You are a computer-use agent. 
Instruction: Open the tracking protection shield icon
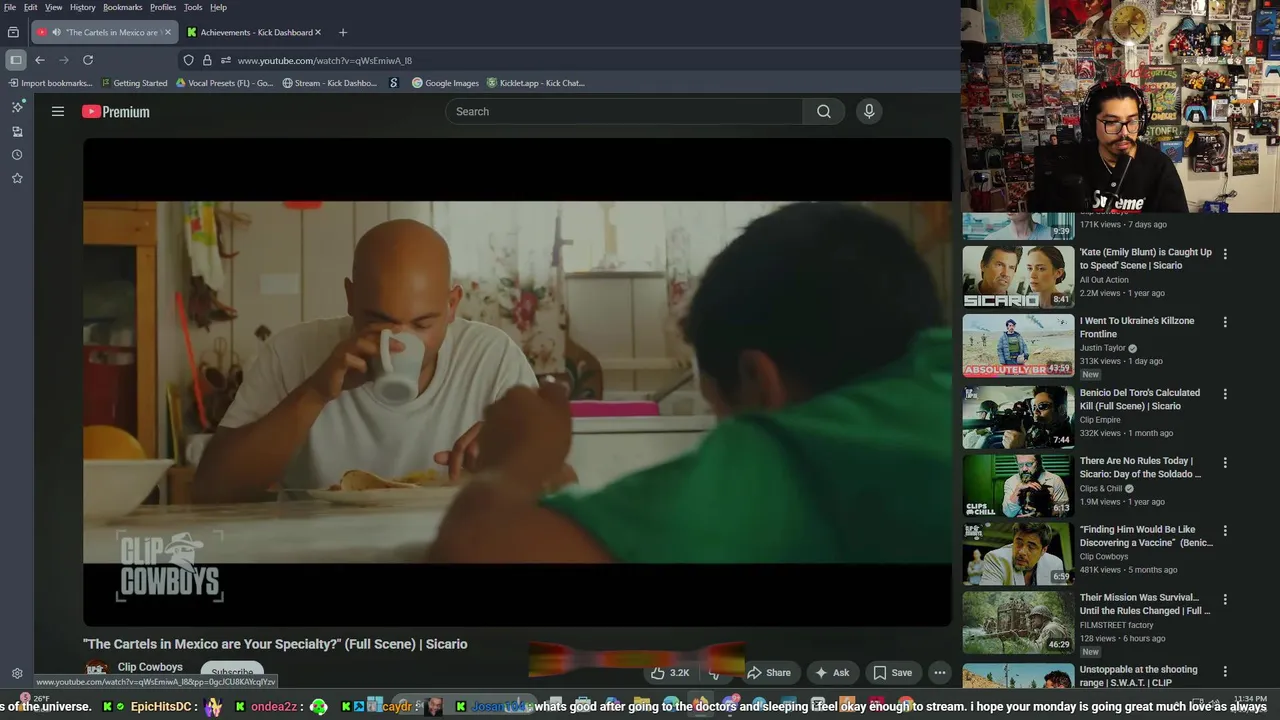(188, 60)
